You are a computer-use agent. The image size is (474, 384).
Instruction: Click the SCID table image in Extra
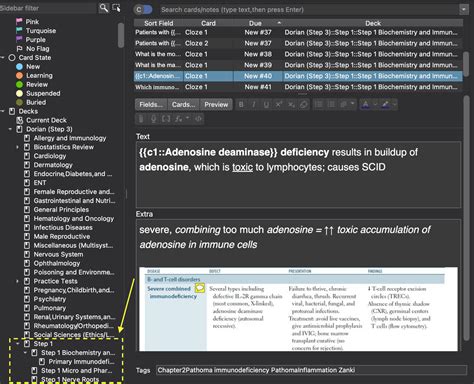(298, 309)
